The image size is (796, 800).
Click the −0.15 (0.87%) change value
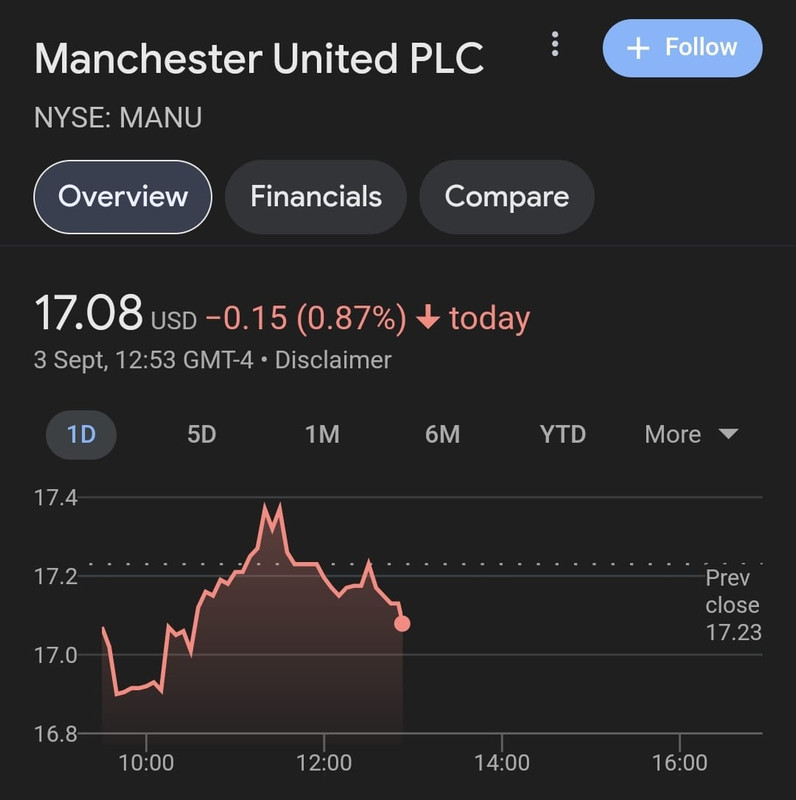coord(306,319)
